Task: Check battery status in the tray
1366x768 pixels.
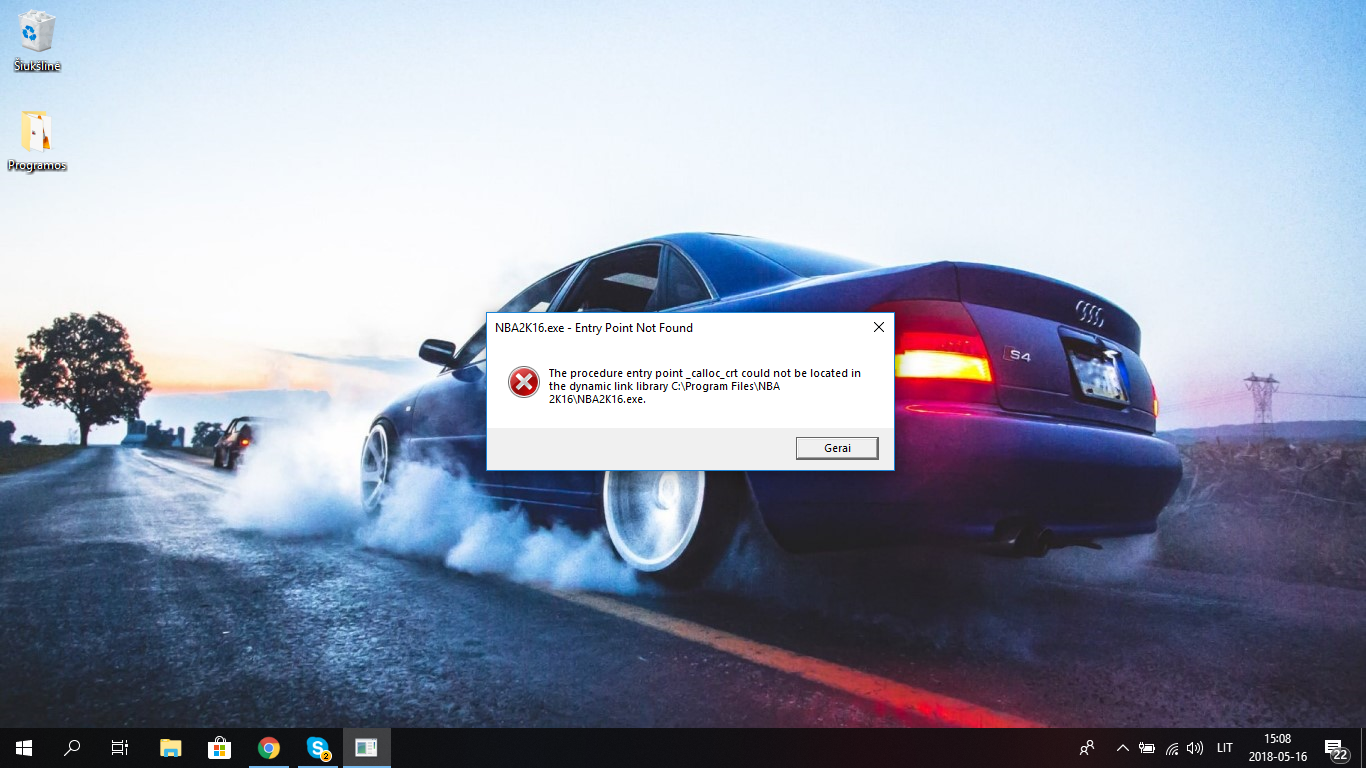Action: (x=1147, y=748)
